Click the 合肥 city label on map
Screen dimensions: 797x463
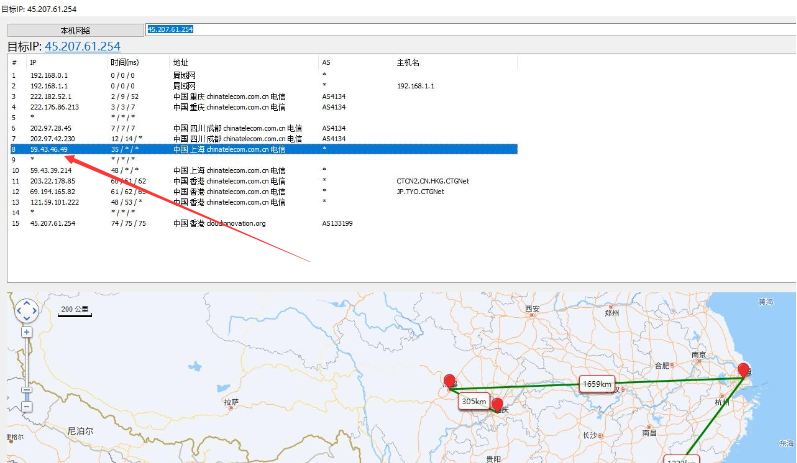coord(662,365)
